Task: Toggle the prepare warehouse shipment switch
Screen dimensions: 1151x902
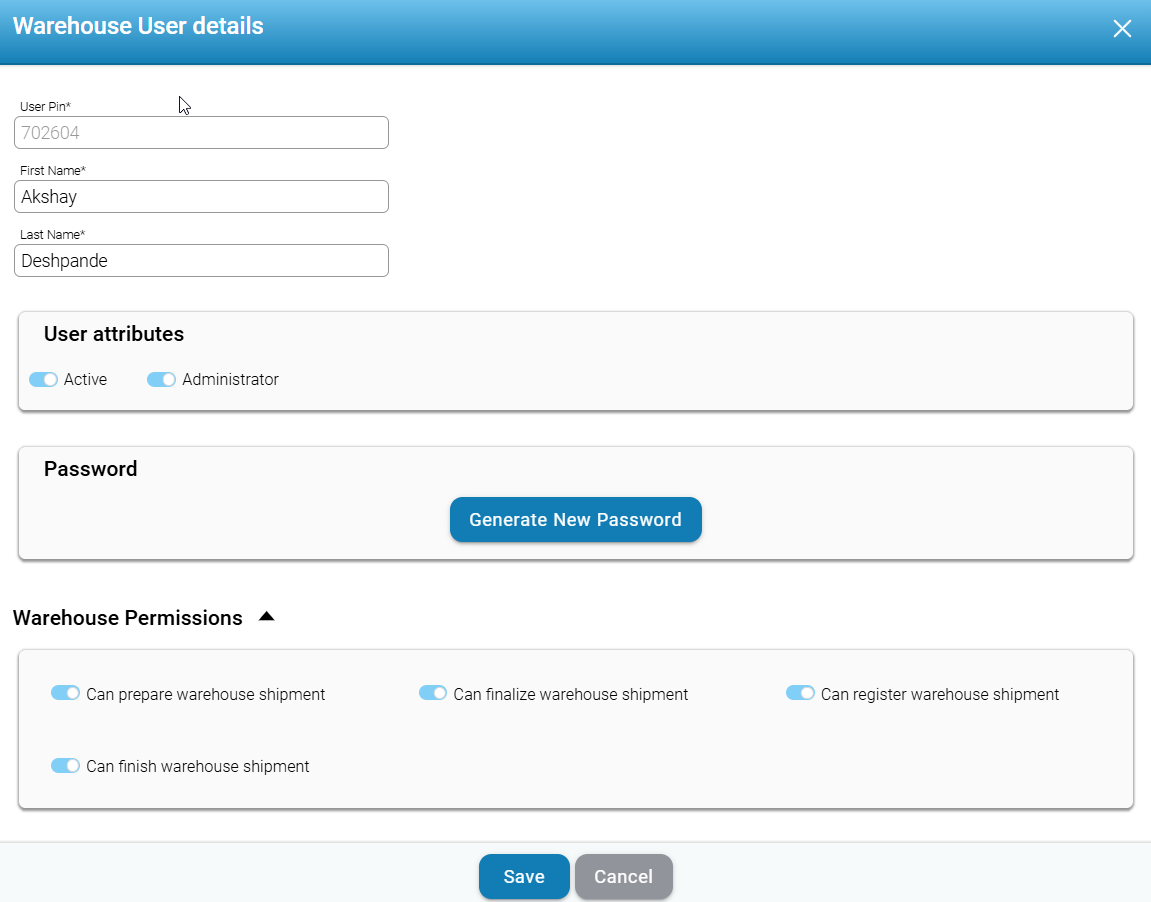Action: 65,693
